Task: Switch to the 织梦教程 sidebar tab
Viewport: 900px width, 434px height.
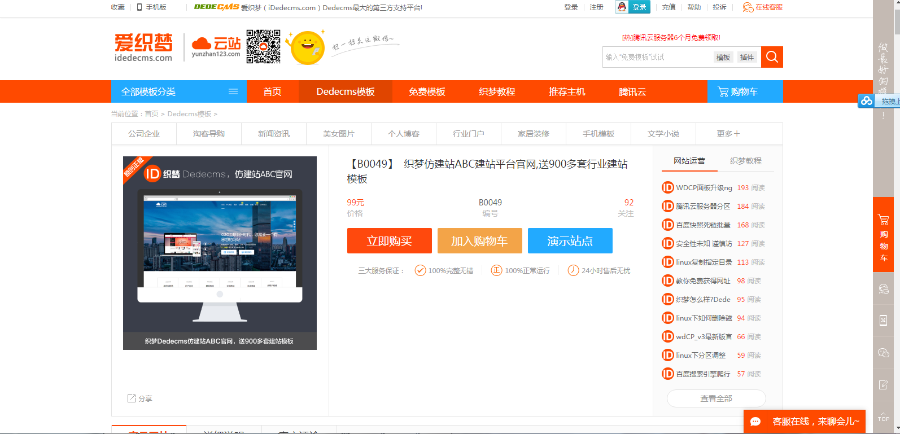Action: pos(746,161)
